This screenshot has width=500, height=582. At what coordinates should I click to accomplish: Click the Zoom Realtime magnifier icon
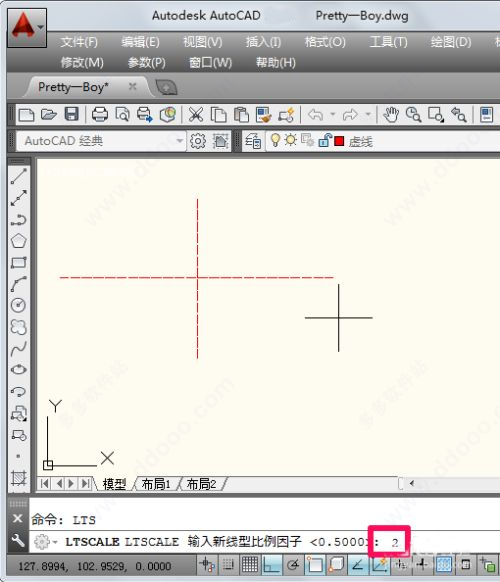413,115
